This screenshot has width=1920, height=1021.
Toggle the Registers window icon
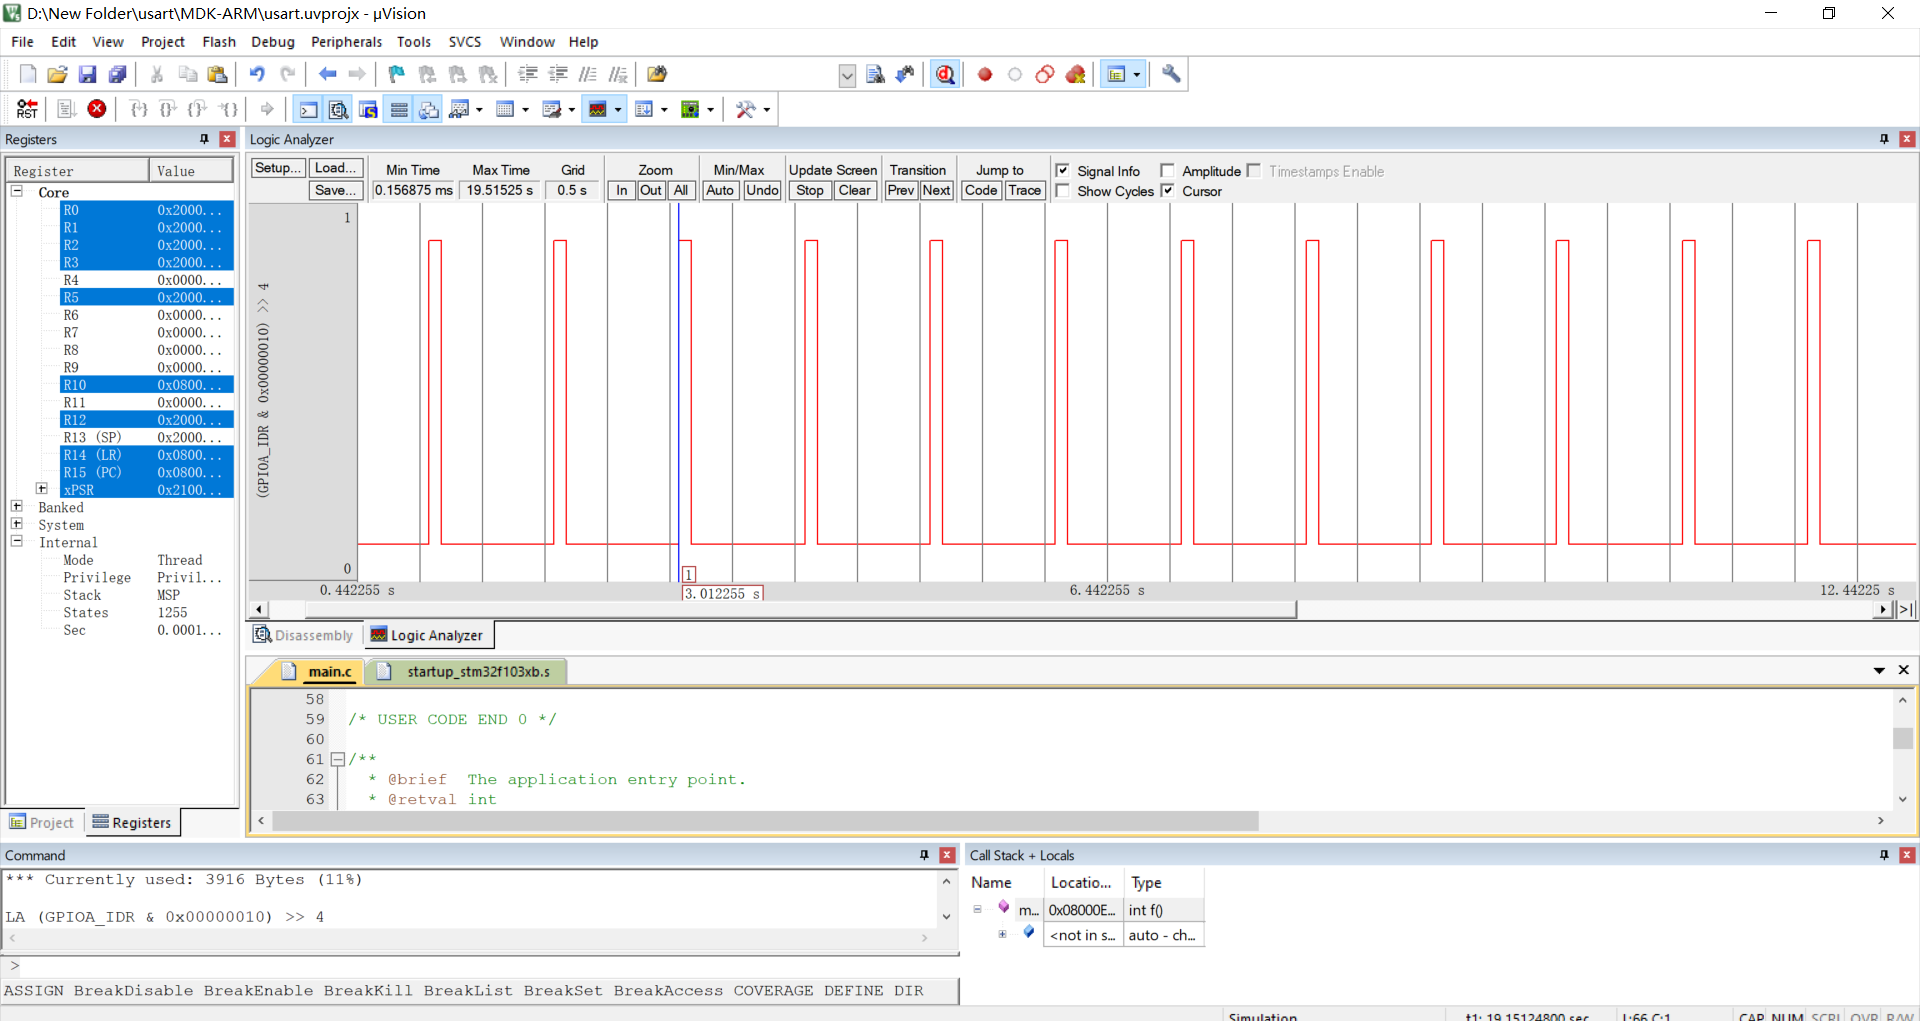pyautogui.click(x=399, y=109)
